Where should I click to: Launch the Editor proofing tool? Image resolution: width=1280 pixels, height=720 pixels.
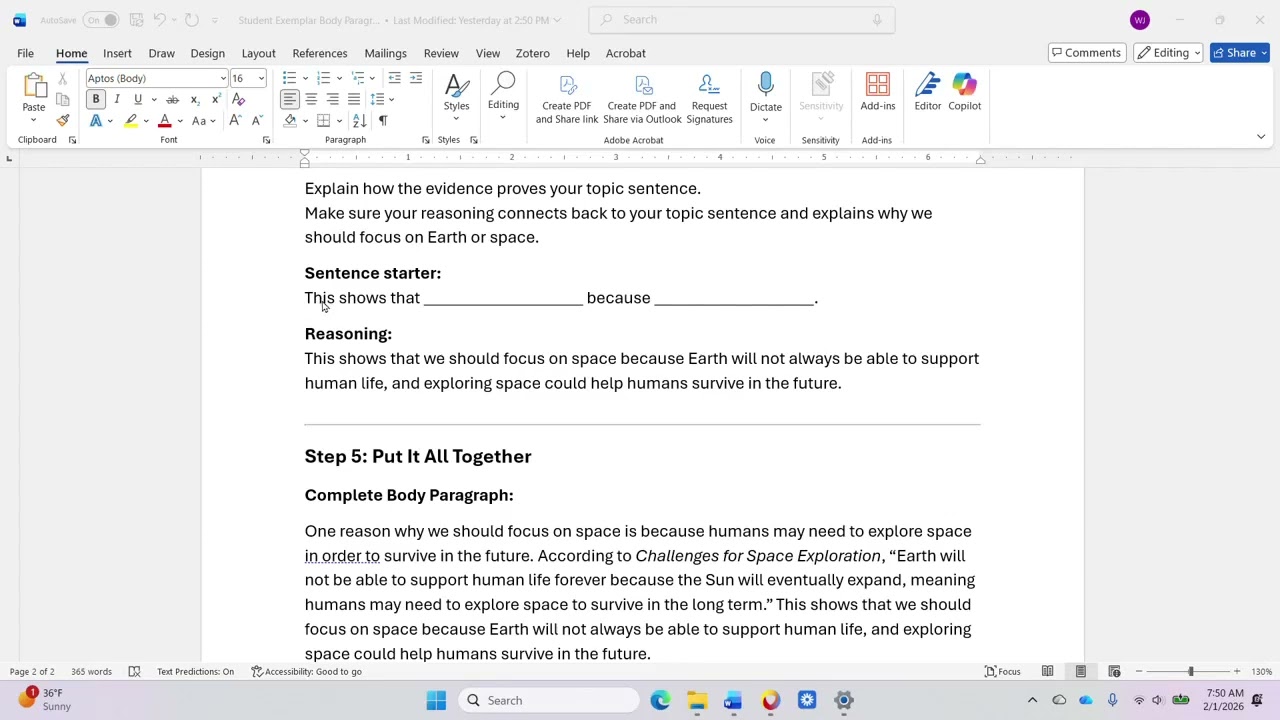coord(927,92)
